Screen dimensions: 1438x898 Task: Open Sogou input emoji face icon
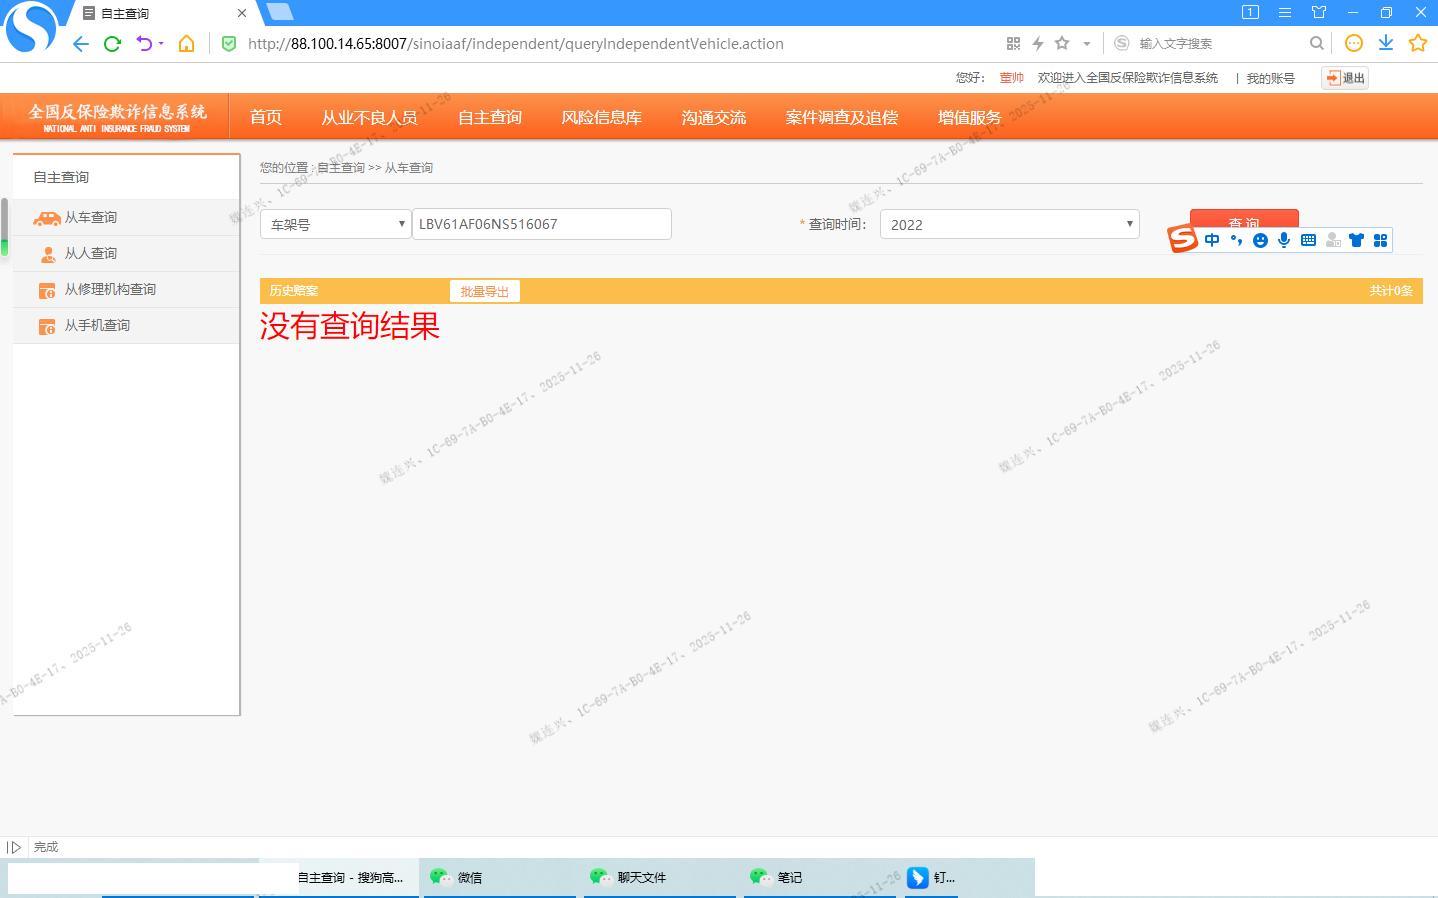pyautogui.click(x=1260, y=240)
